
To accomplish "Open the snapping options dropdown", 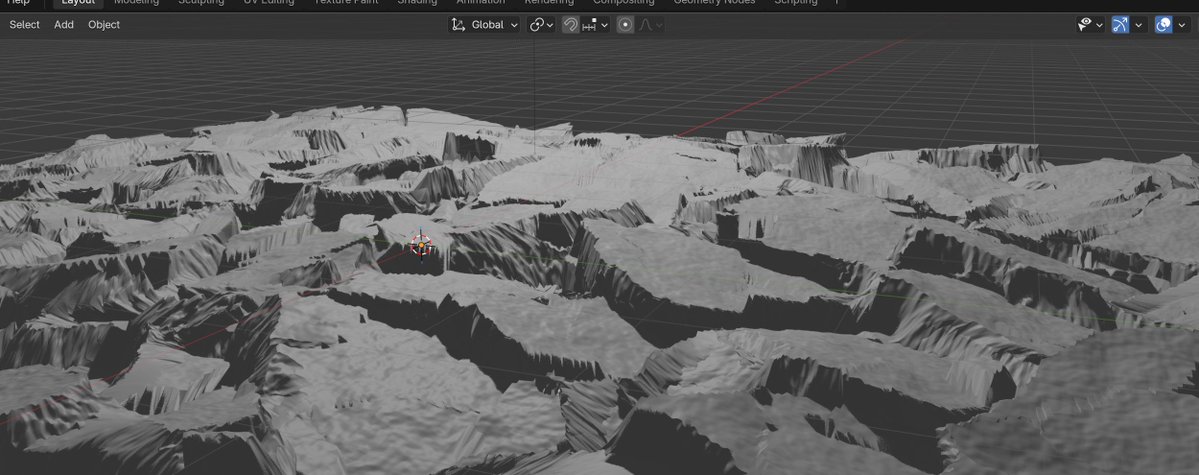I will (595, 24).
